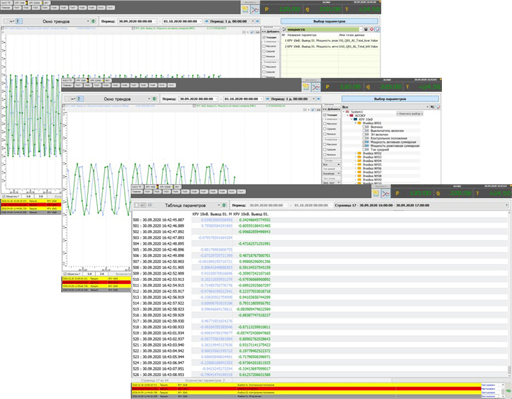Step period forward with right arrow in middle window
512x399 pixels.
(318, 99)
